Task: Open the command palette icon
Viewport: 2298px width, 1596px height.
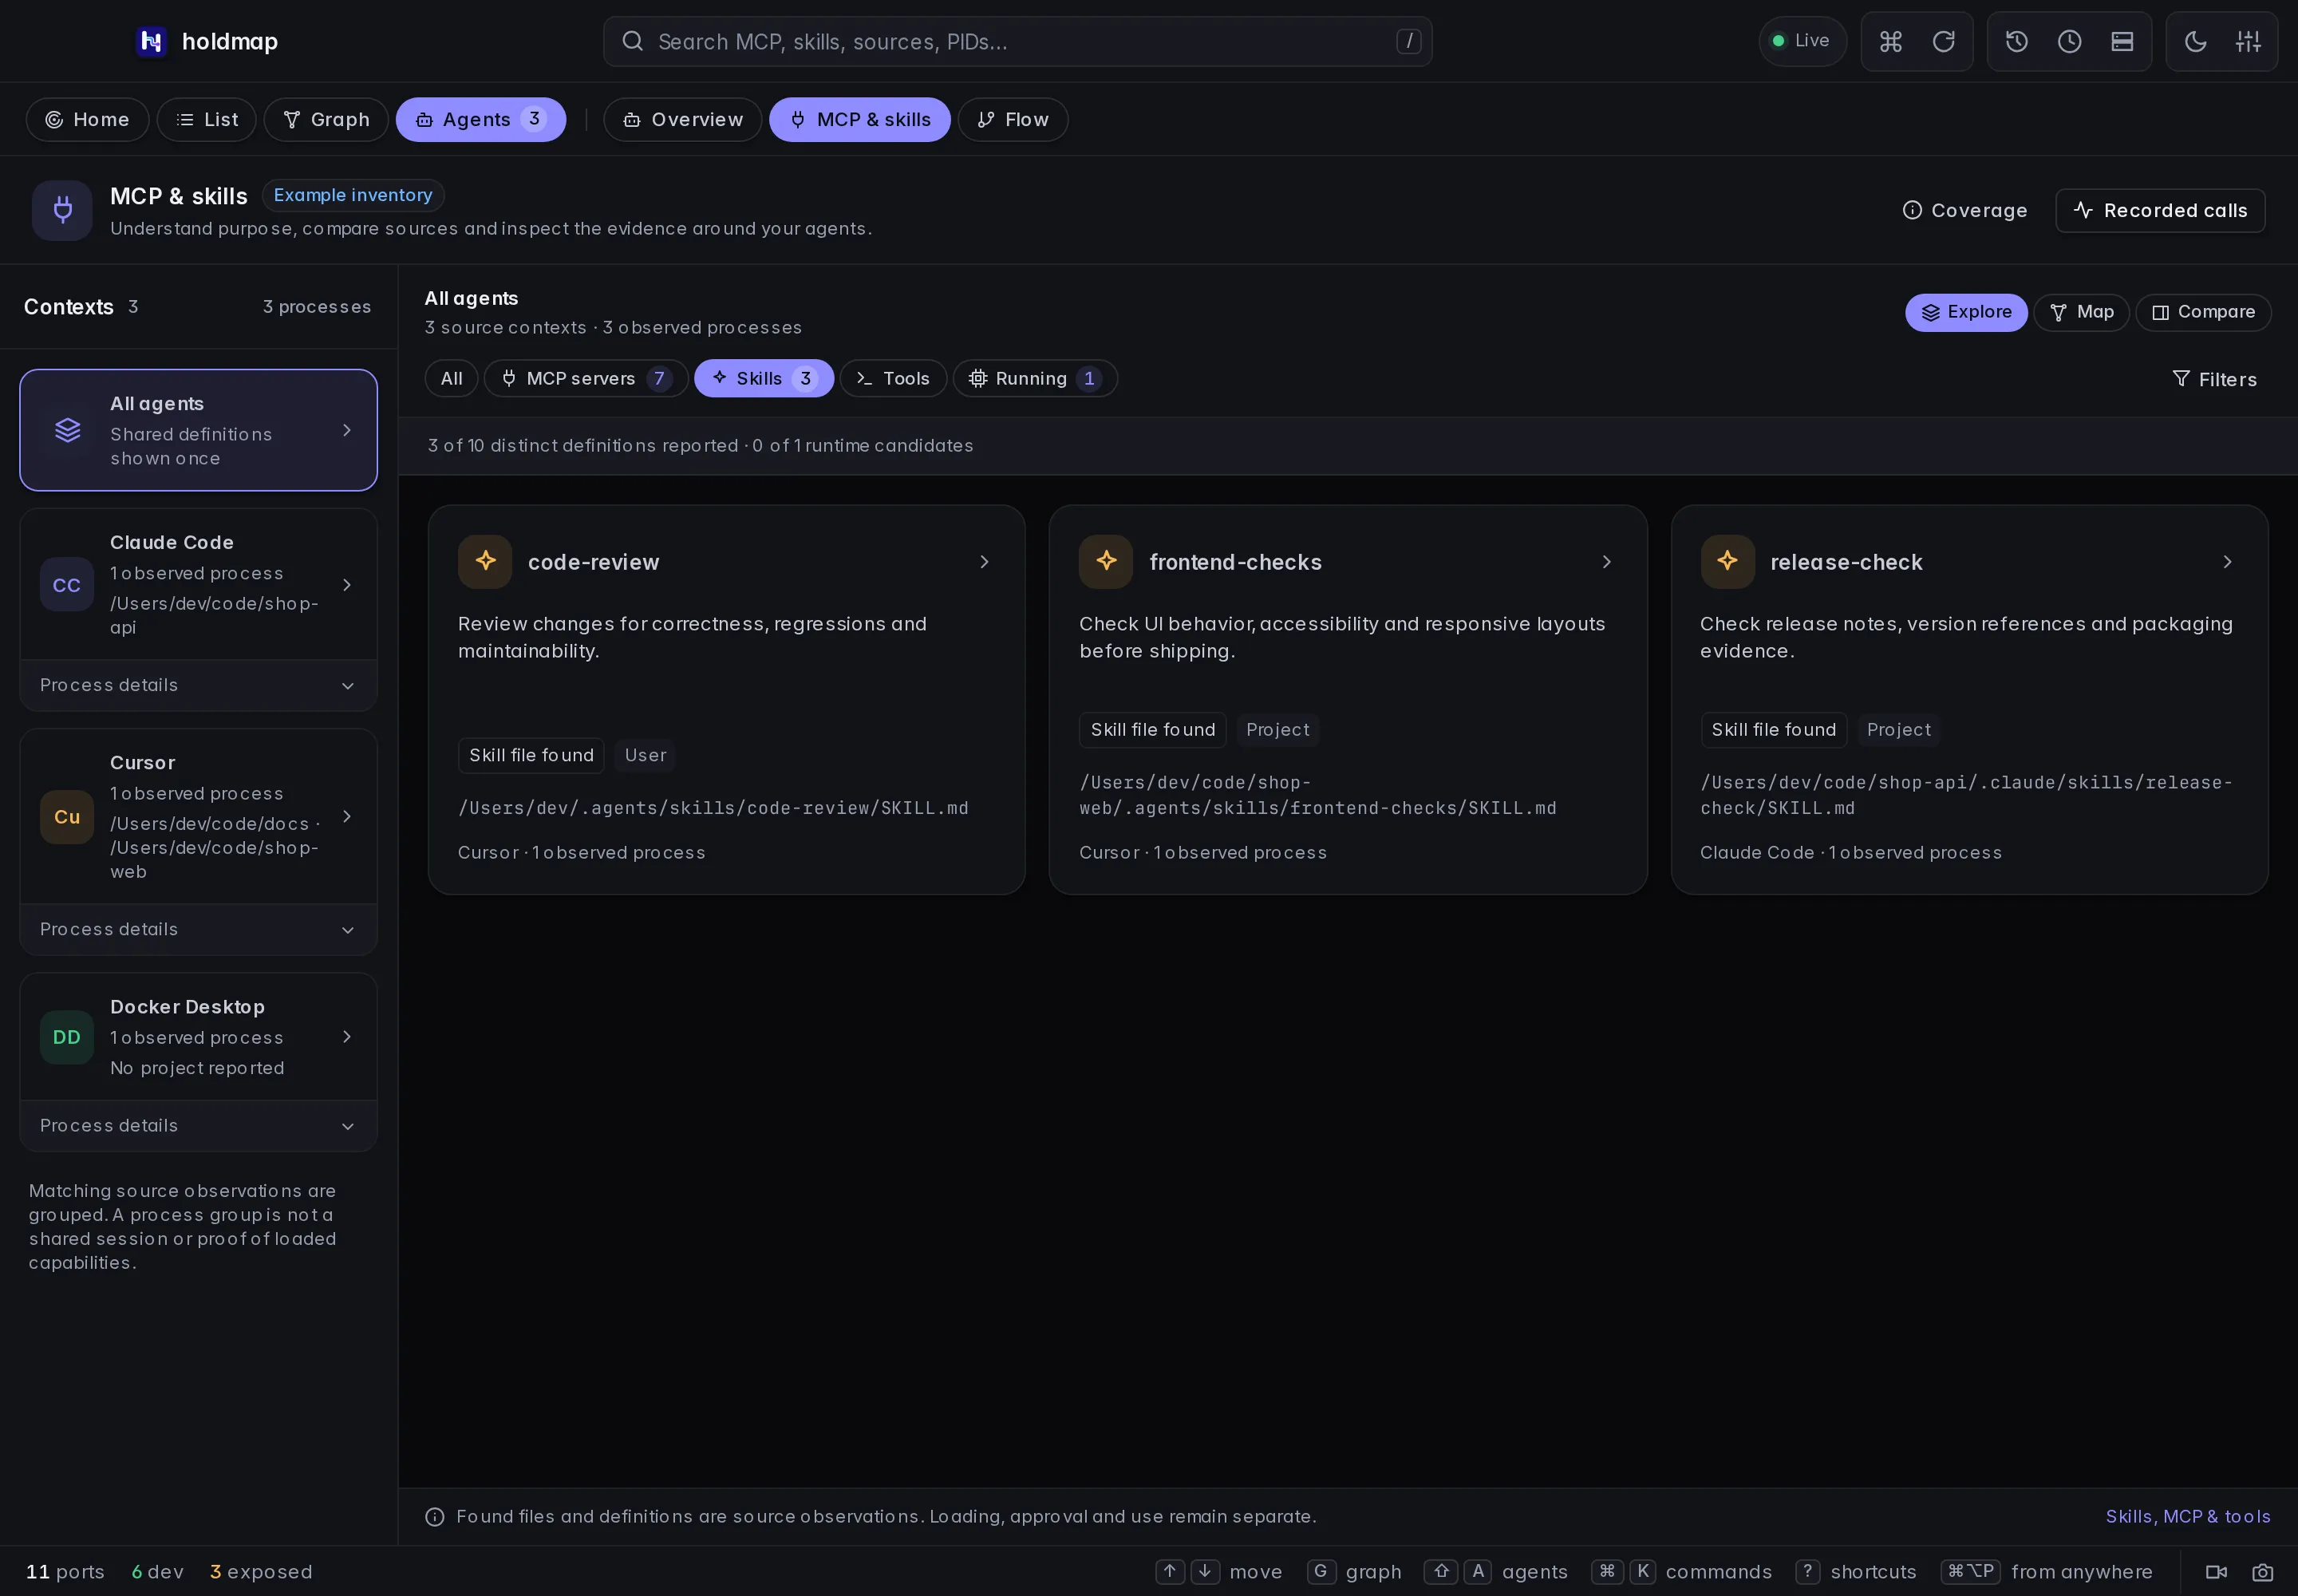Action: pos(1890,41)
